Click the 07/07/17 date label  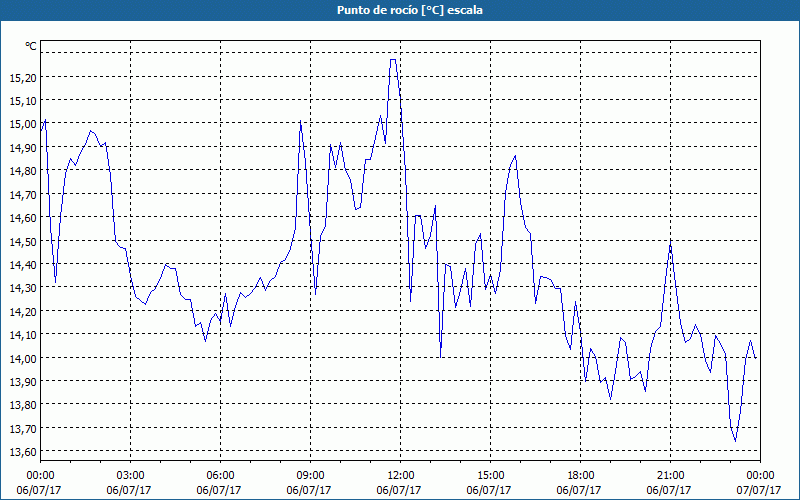click(759, 490)
